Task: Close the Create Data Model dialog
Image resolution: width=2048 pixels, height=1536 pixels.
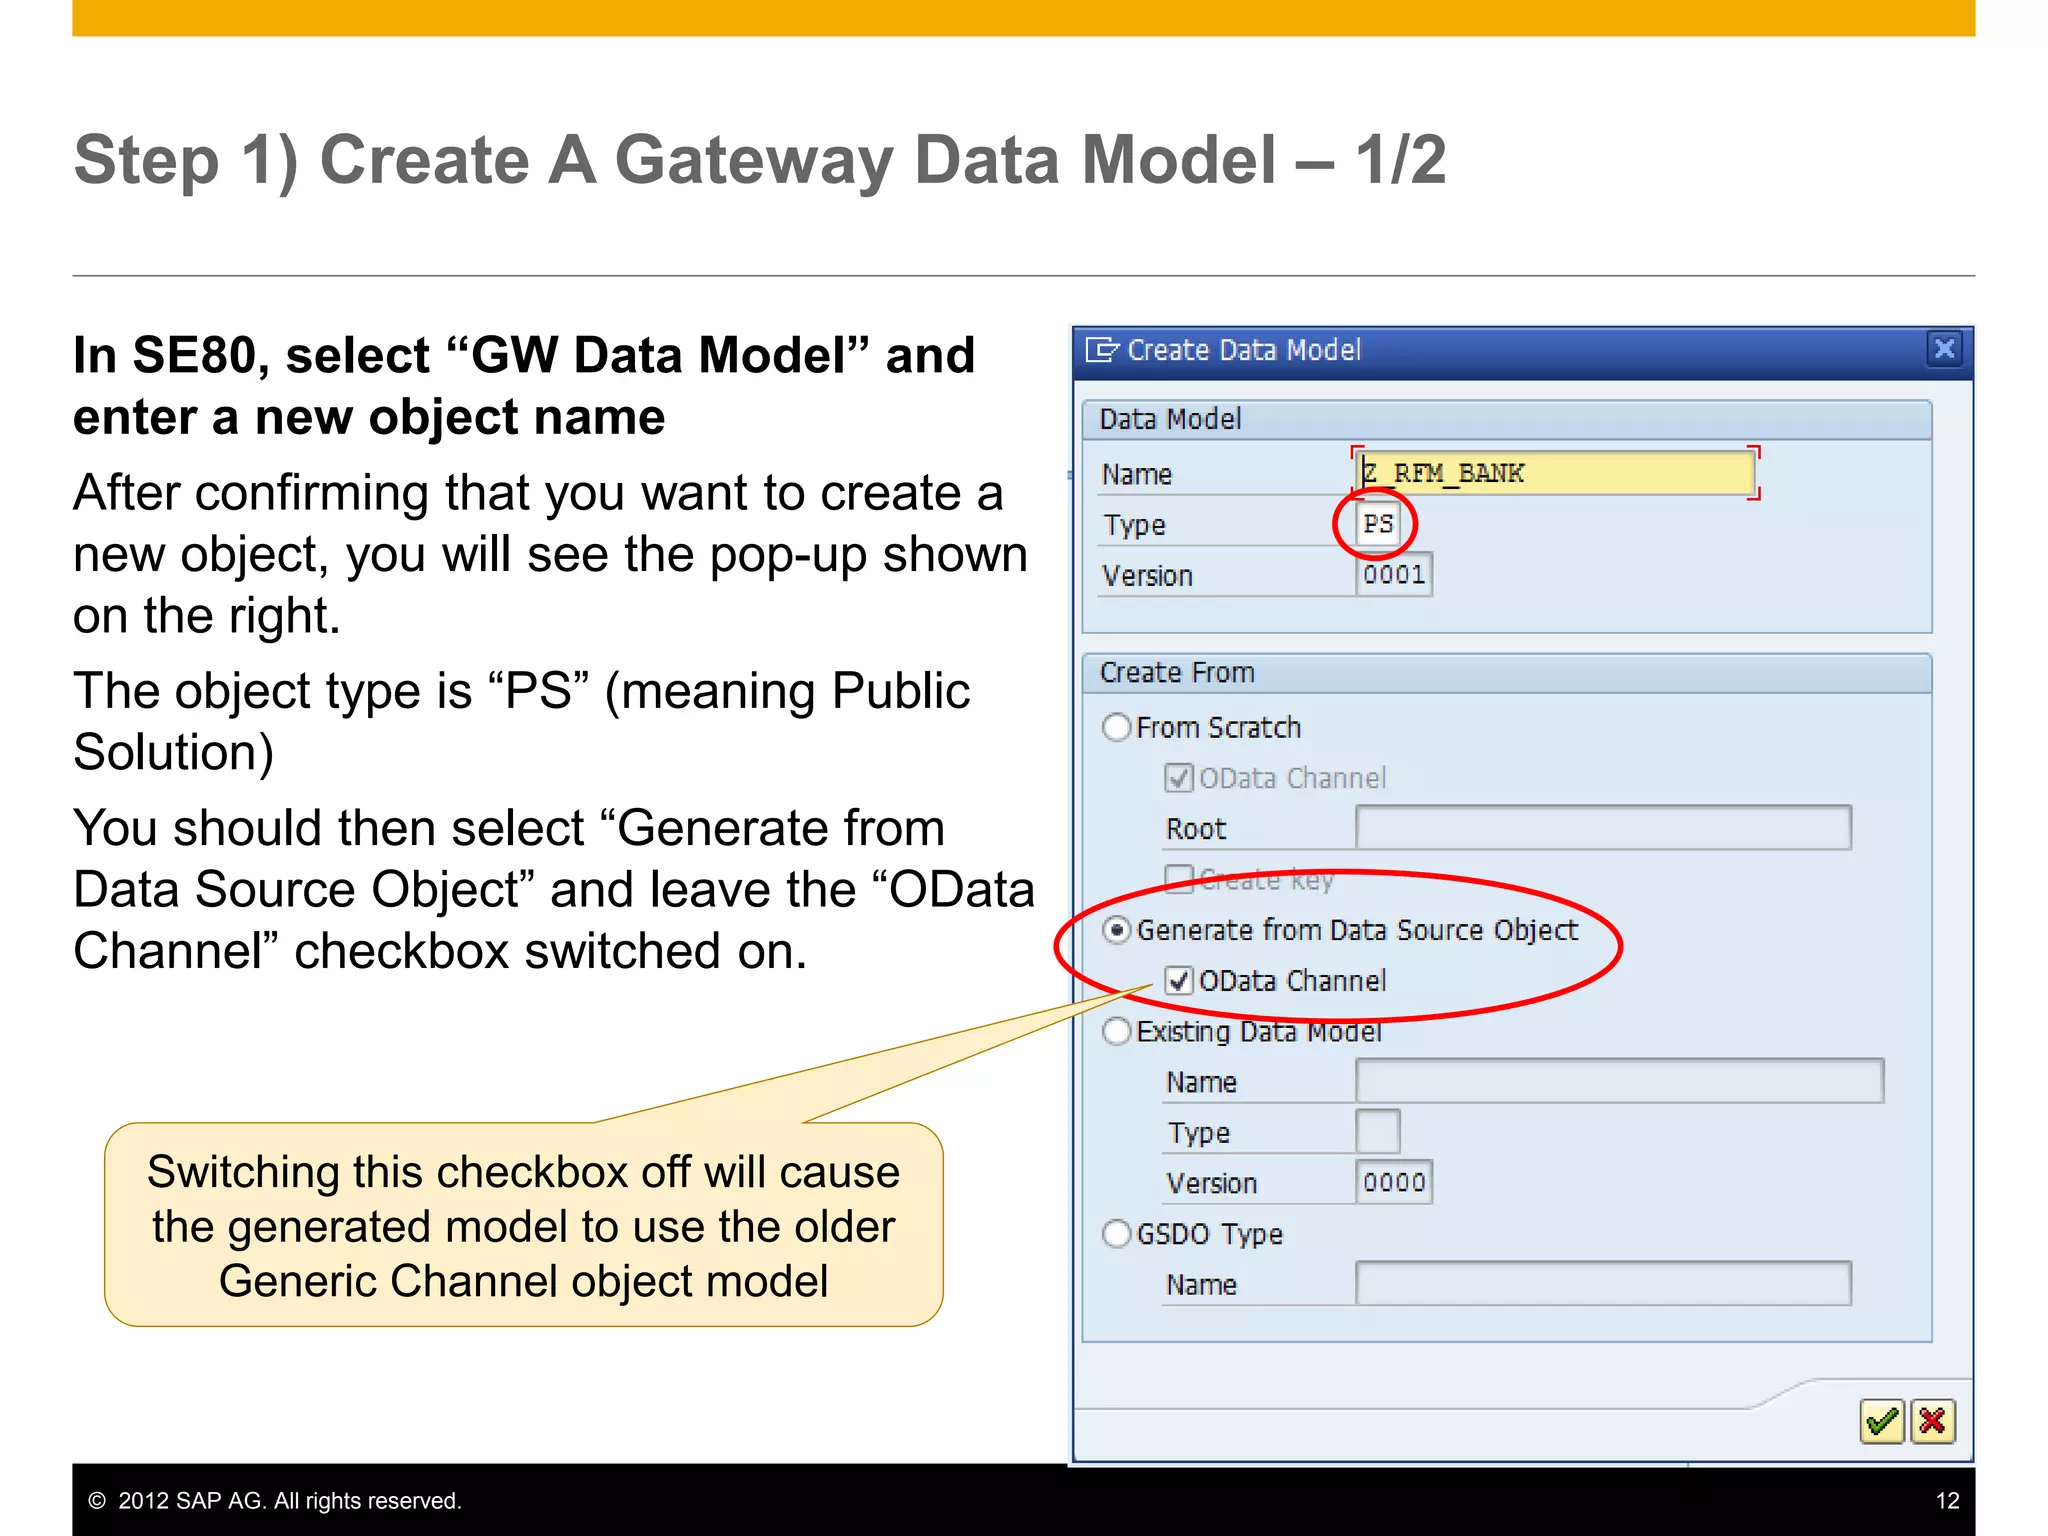Action: click(x=1944, y=349)
